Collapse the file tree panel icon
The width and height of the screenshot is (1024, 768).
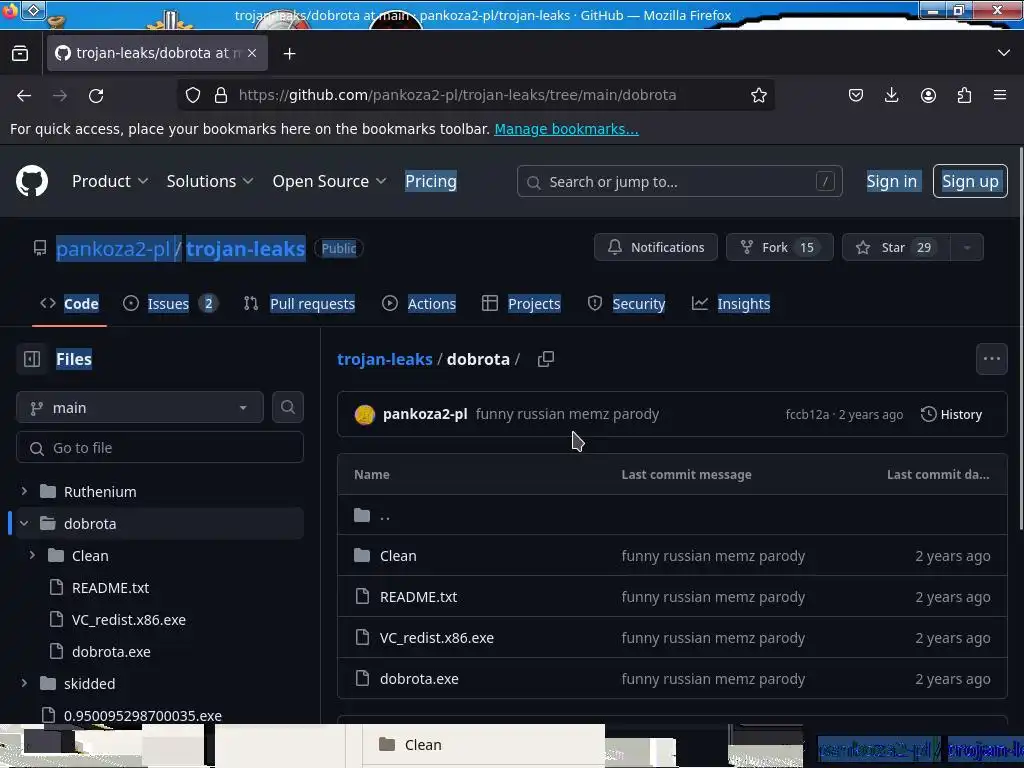pos(32,359)
